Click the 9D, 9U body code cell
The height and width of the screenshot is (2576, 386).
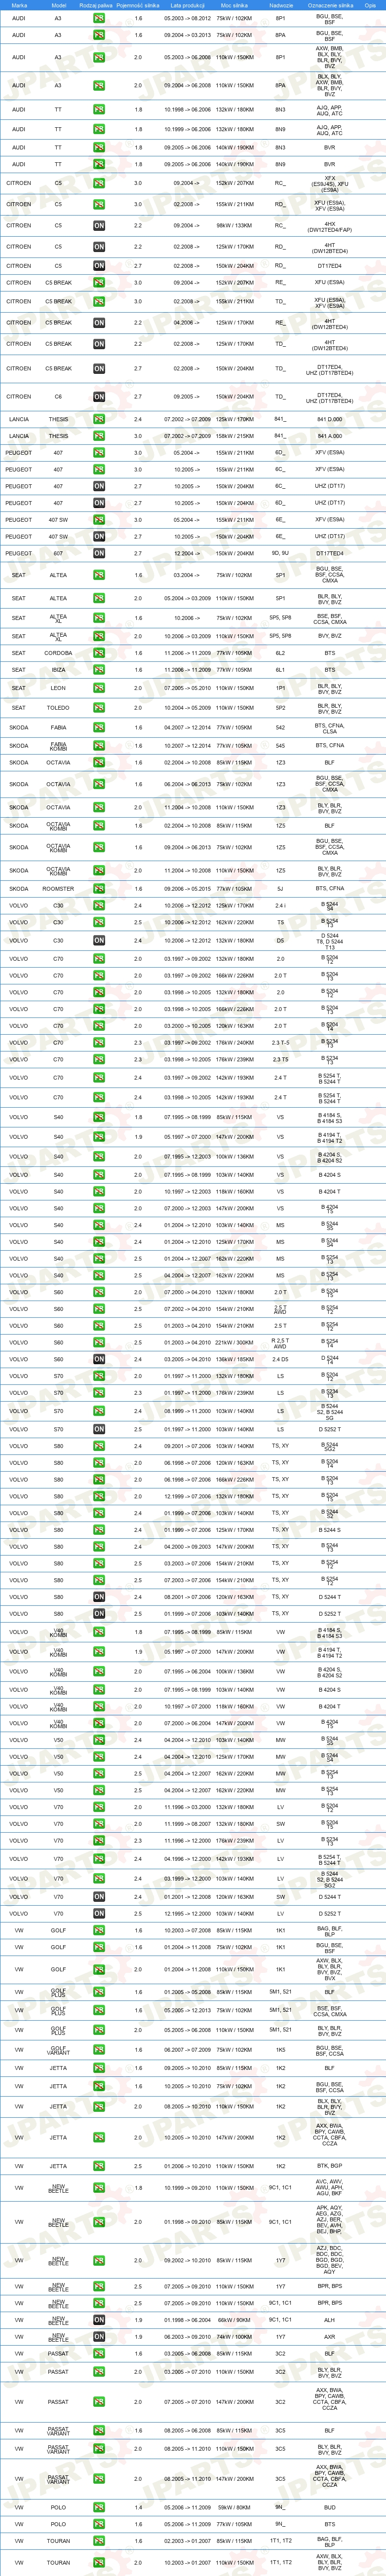tap(281, 553)
